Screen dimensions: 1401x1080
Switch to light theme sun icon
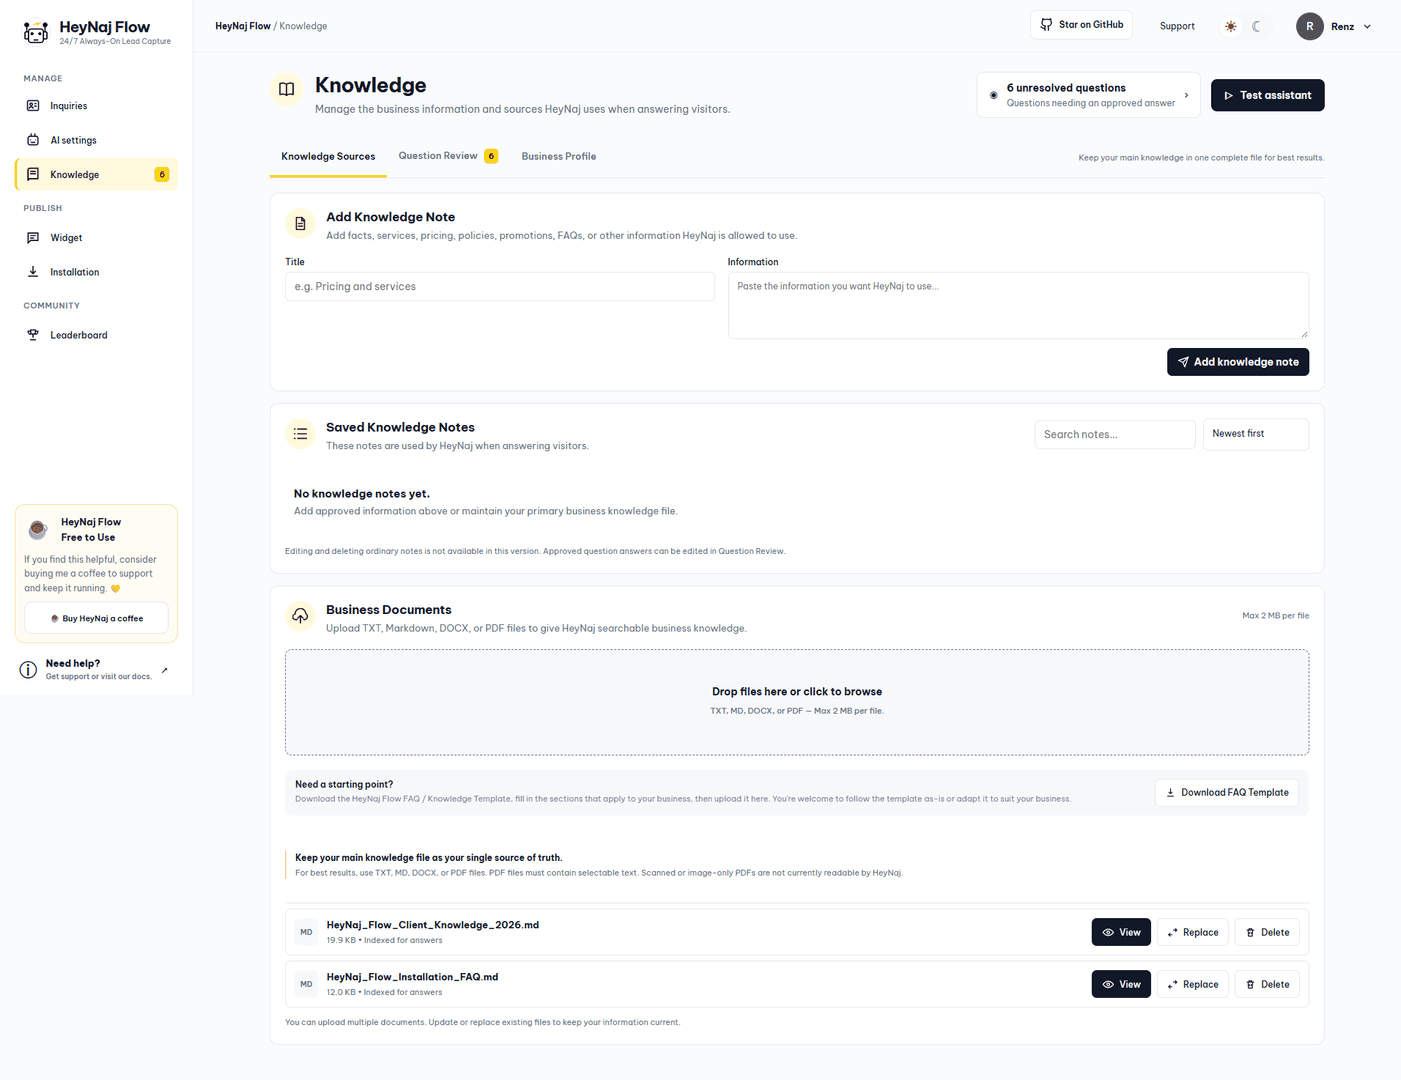pos(1231,26)
